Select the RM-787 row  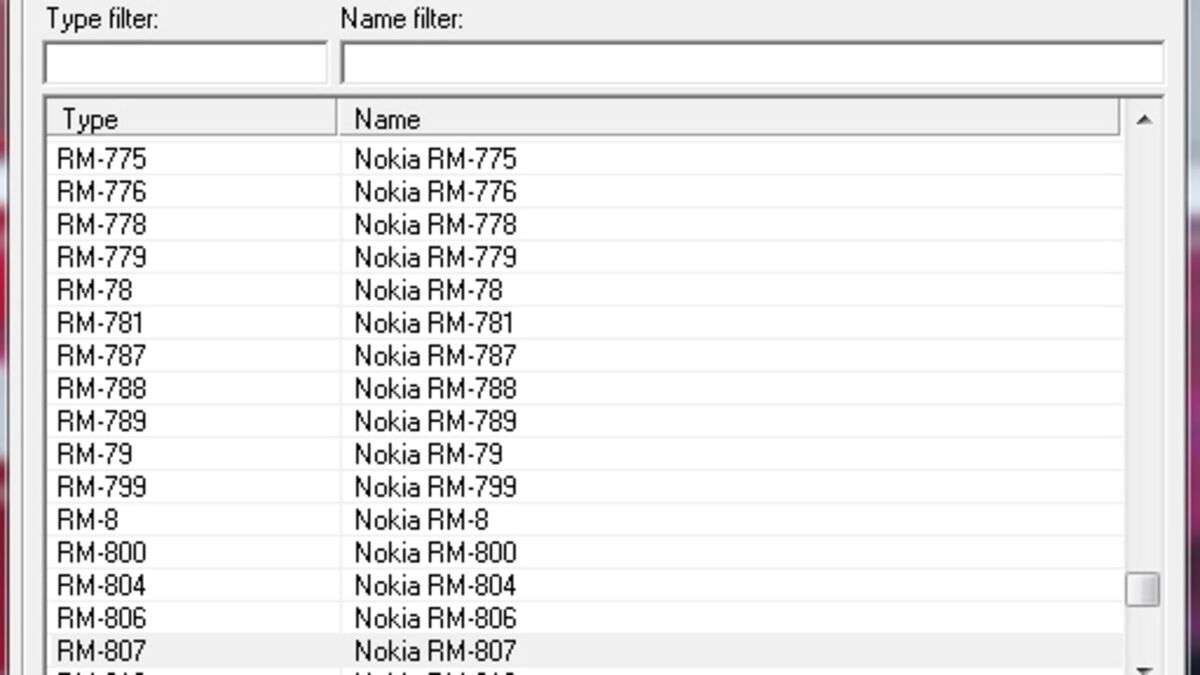(102, 356)
